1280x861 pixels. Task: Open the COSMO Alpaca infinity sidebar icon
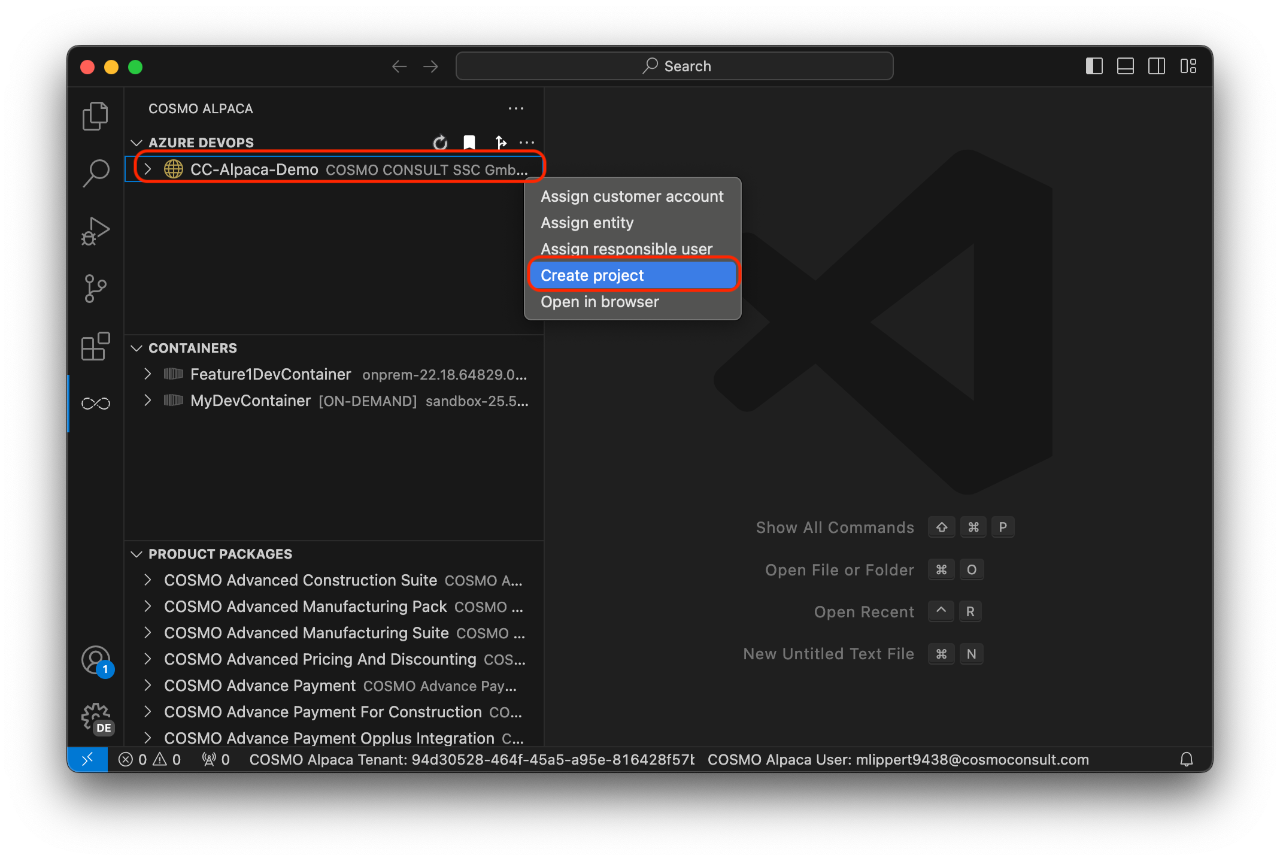[x=95, y=403]
